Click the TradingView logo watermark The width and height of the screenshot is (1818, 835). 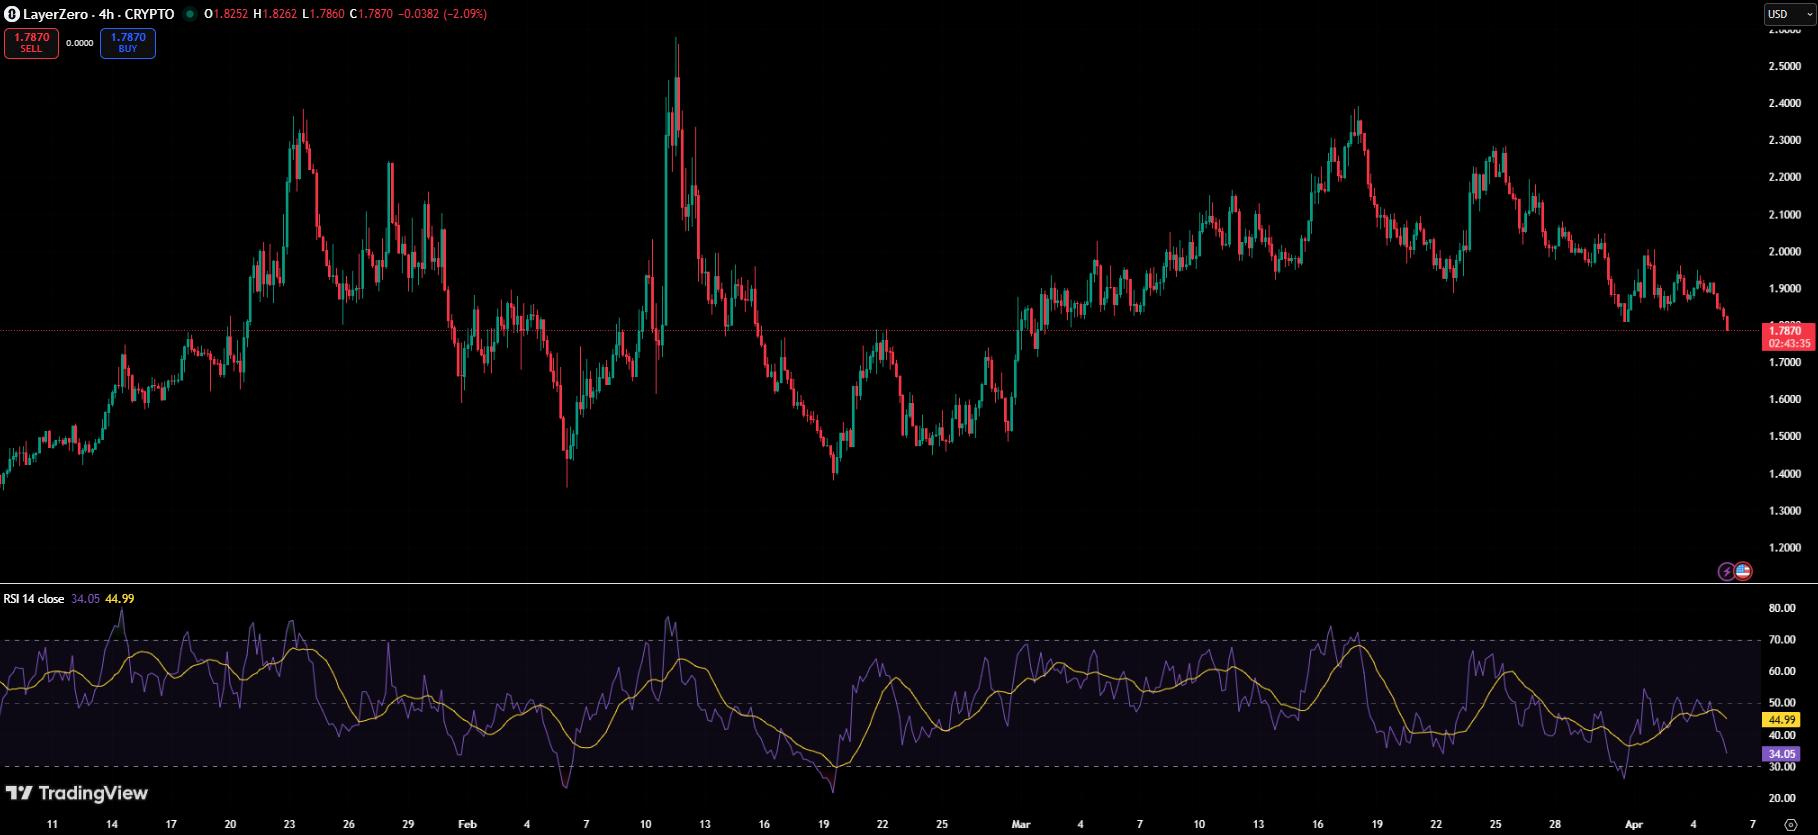(77, 793)
